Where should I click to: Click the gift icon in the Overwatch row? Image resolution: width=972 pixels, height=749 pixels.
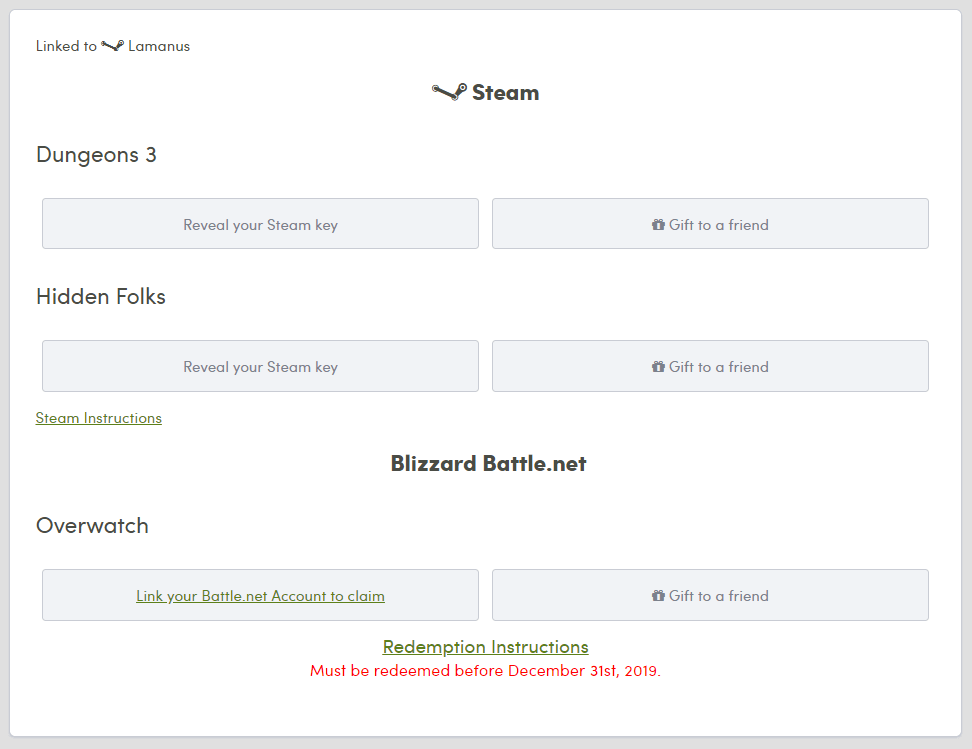(658, 596)
